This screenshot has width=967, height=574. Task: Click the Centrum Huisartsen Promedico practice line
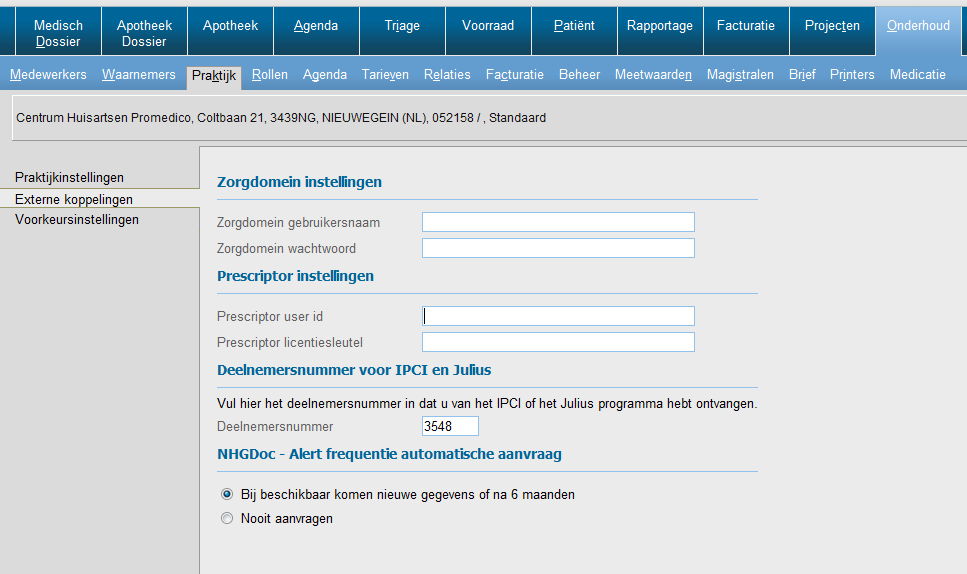281,118
